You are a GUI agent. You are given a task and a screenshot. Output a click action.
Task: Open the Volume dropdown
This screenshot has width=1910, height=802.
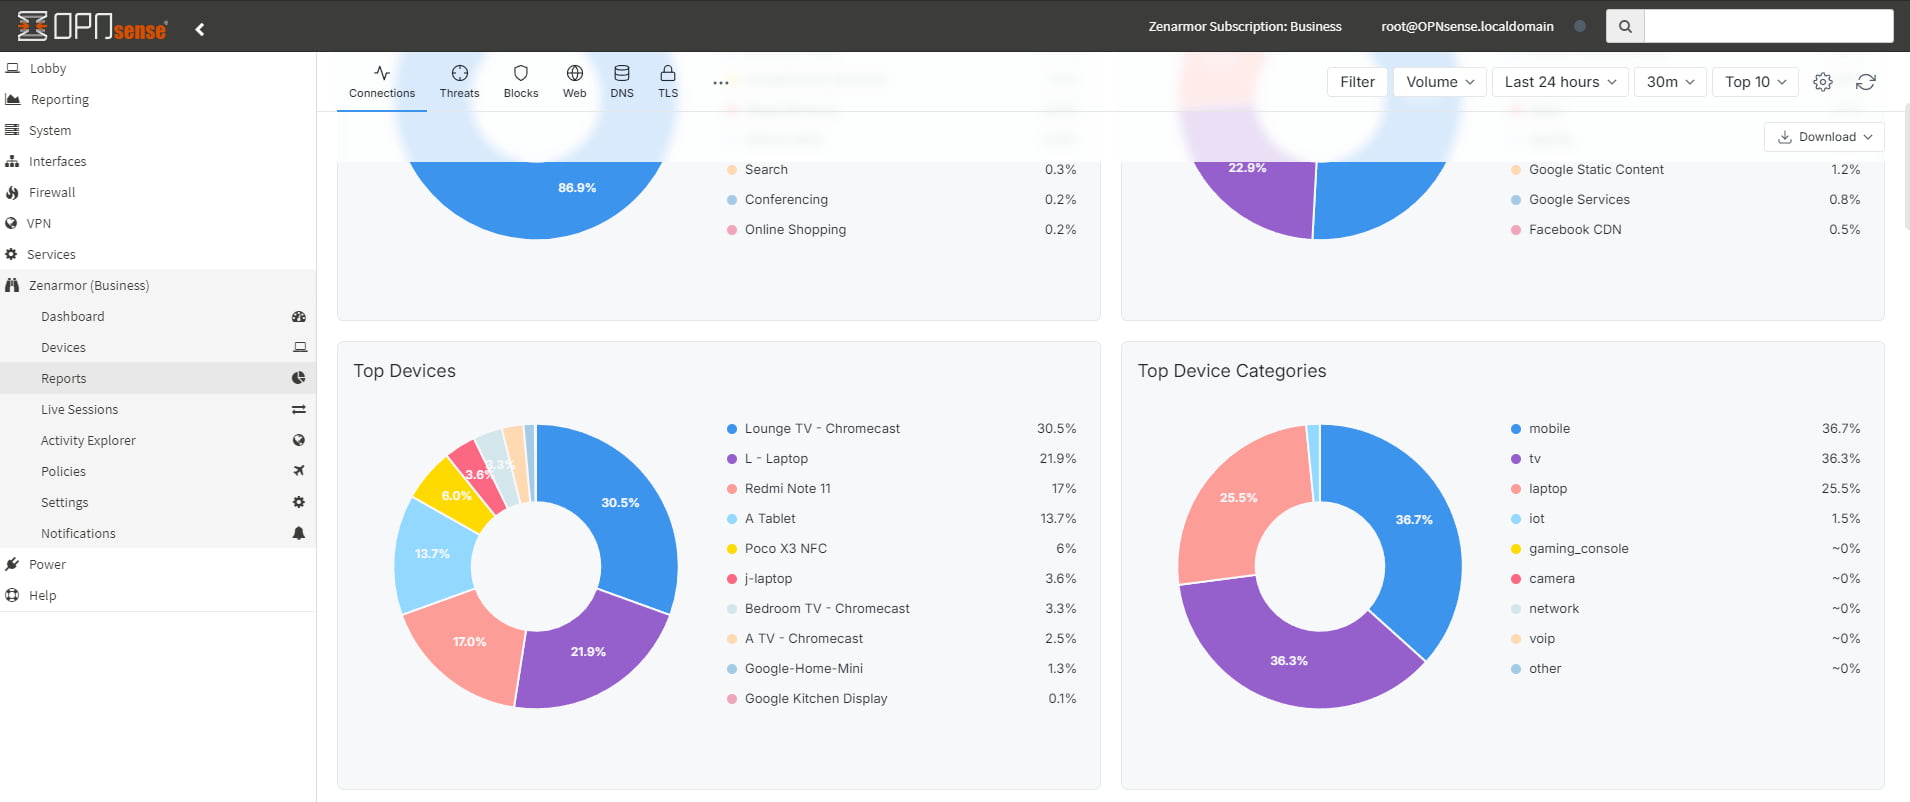pos(1439,82)
